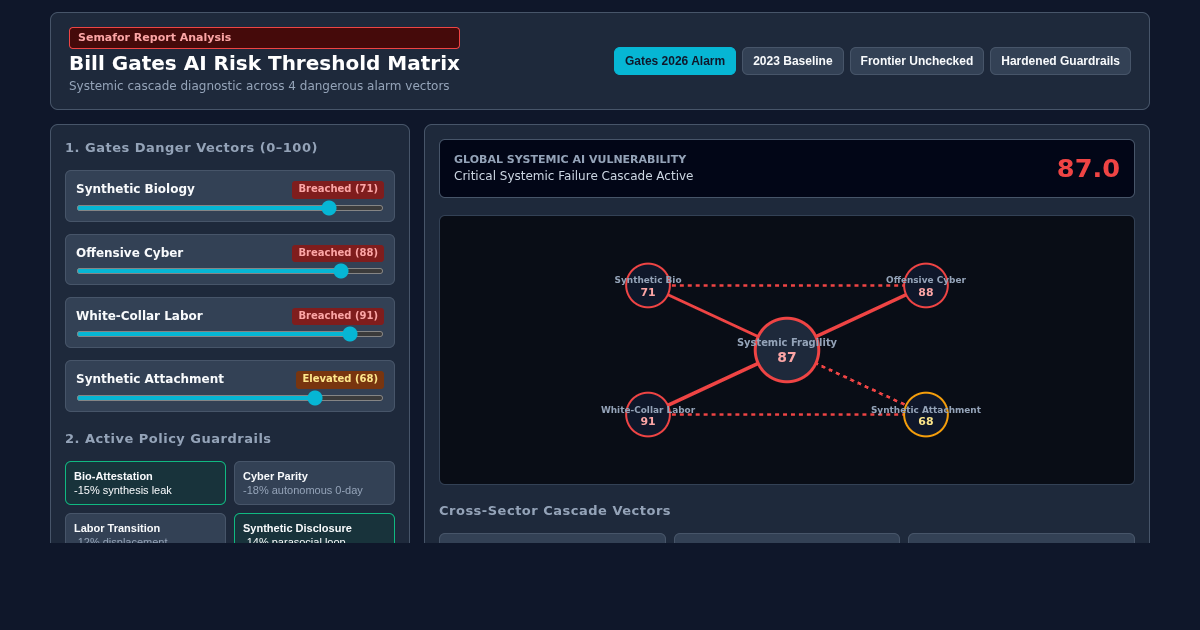This screenshot has height=630, width=1200.
Task: Choose the Frontier Unchecked scenario
Action: (917, 61)
